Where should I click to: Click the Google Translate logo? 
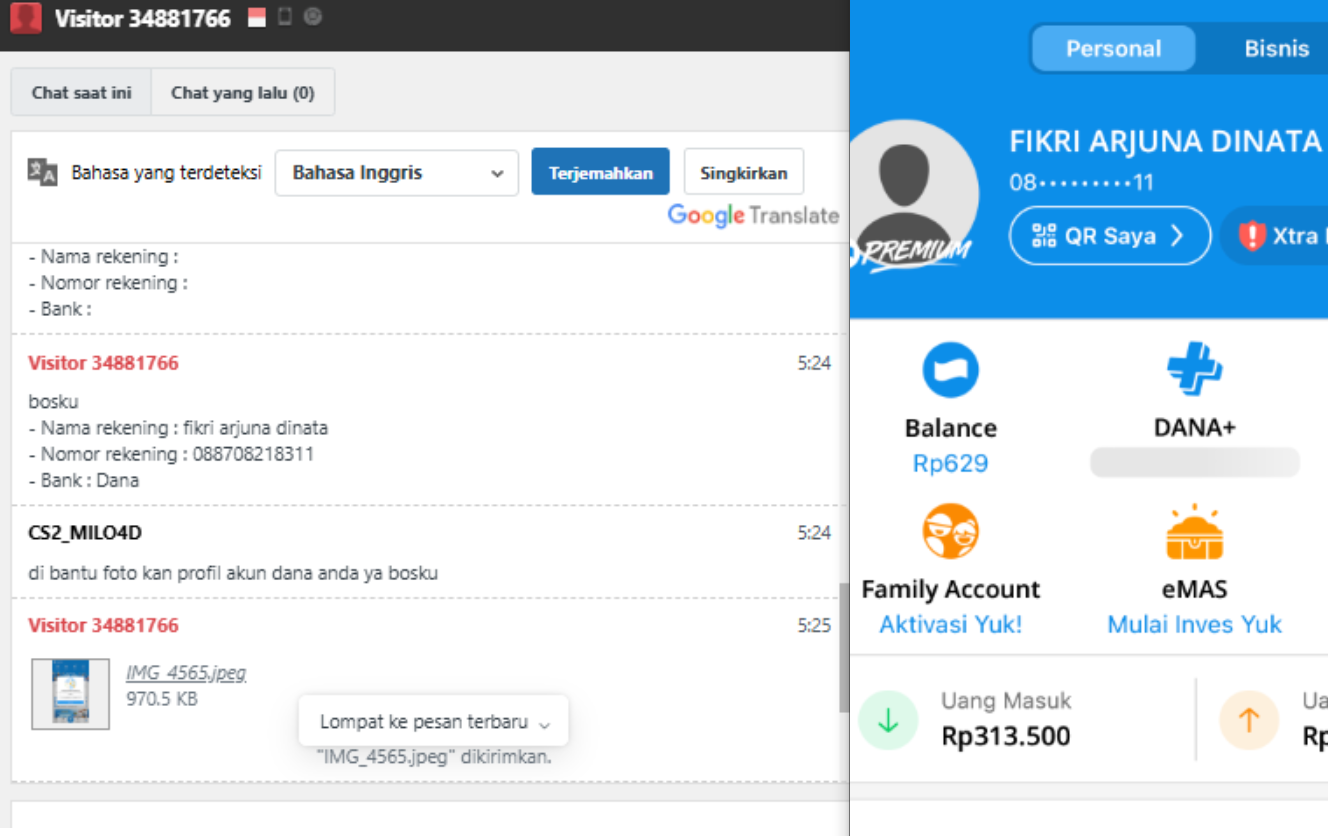pyautogui.click(x=753, y=216)
